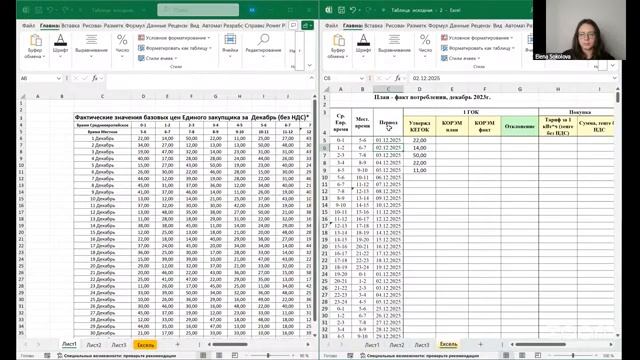Click zoom slider in left window status bar
The image size is (640, 360).
pyautogui.click(x=268, y=356)
